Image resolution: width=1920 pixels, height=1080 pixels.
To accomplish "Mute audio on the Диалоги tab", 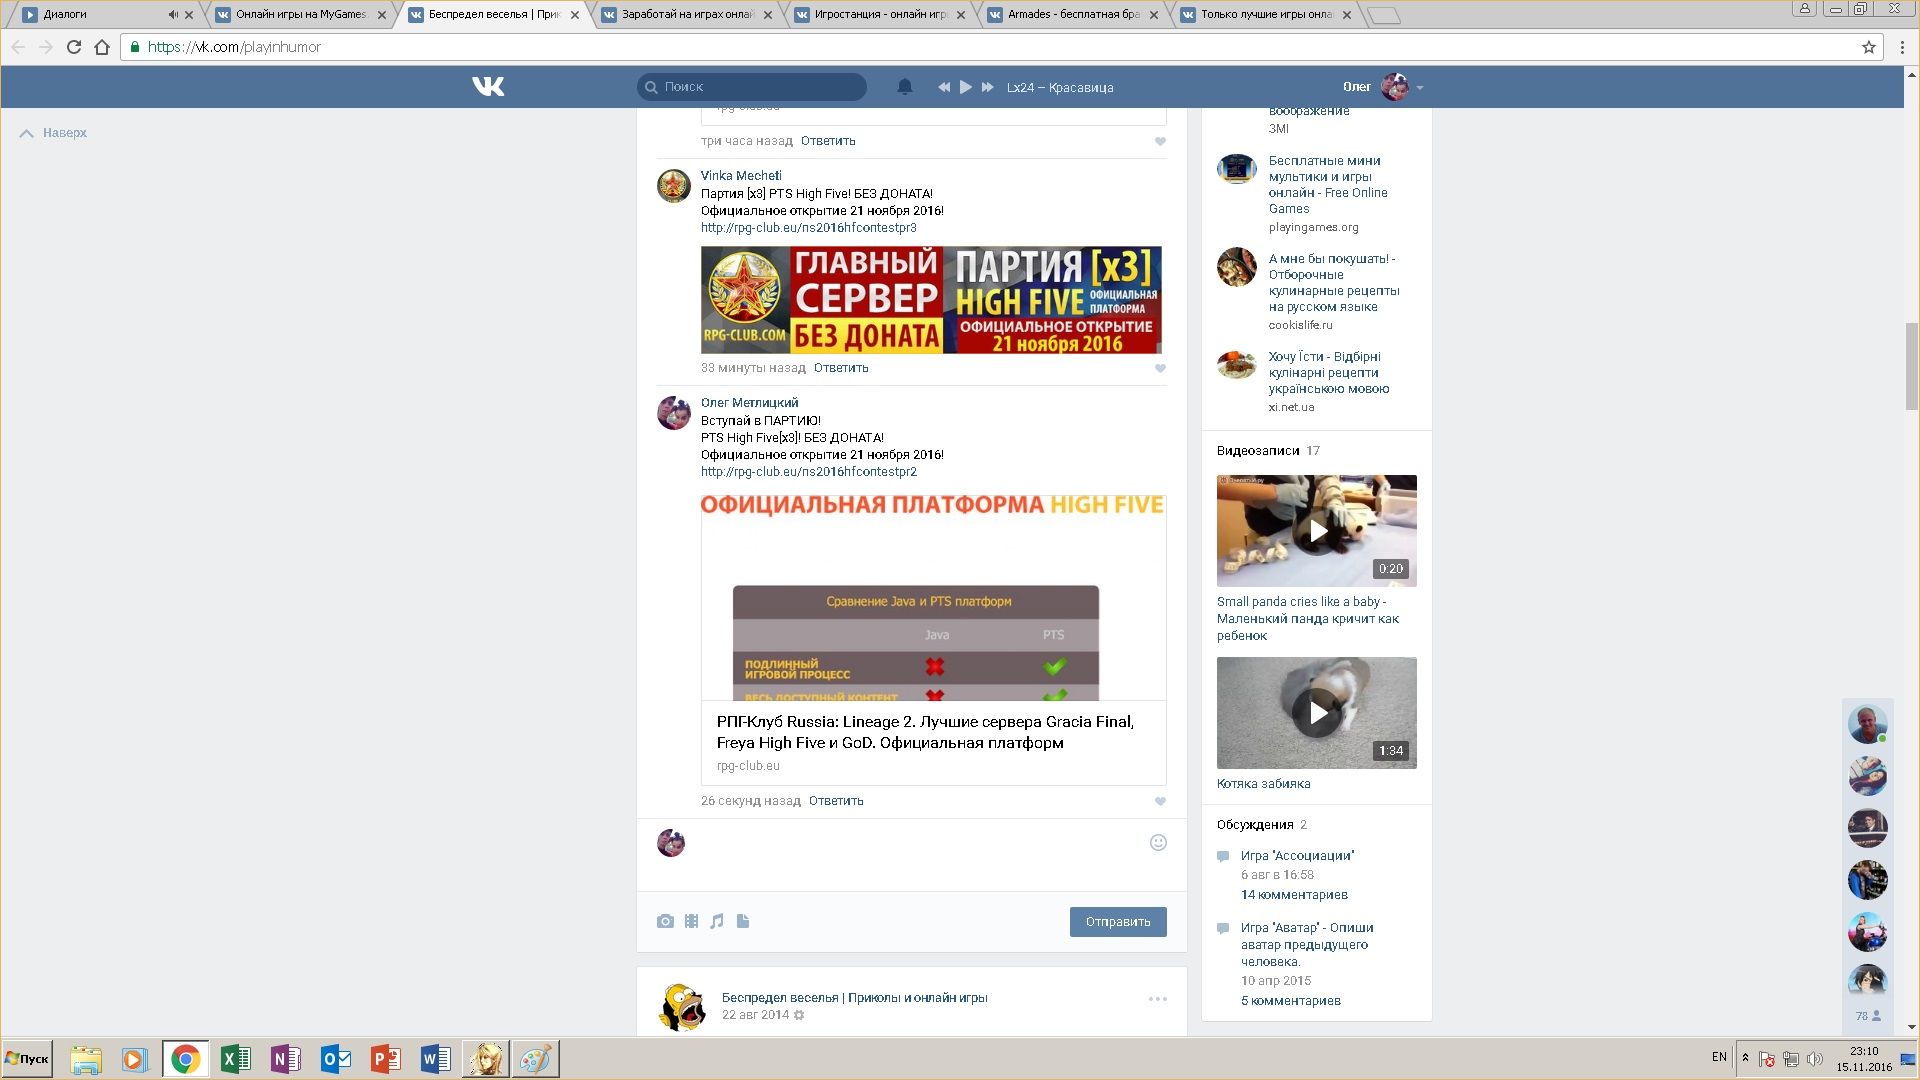I will pyautogui.click(x=172, y=15).
